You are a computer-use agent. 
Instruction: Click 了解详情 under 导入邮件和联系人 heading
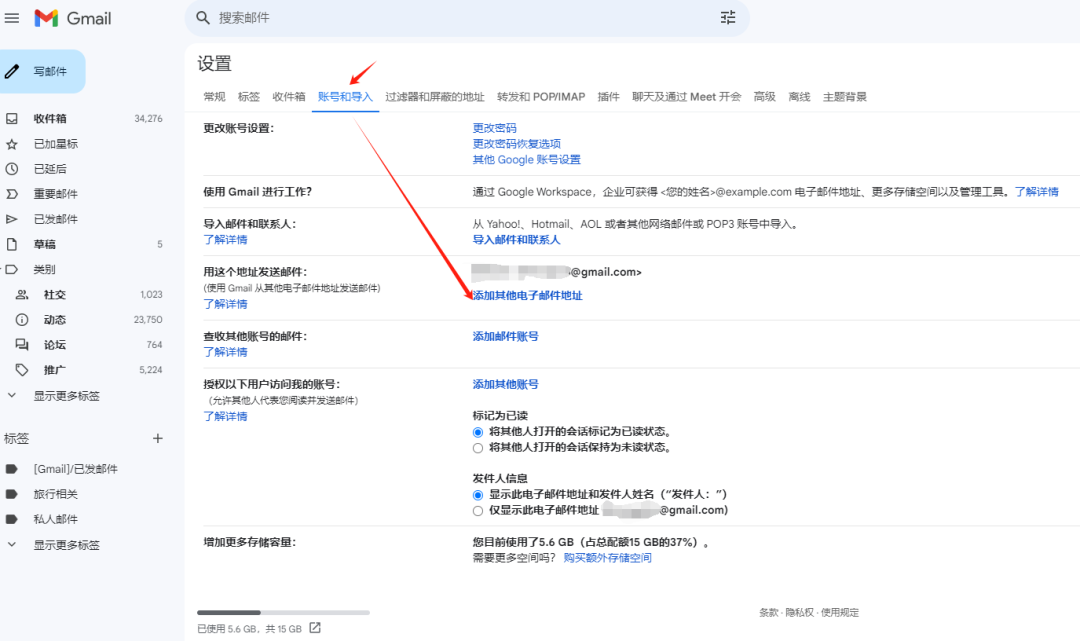pos(225,240)
